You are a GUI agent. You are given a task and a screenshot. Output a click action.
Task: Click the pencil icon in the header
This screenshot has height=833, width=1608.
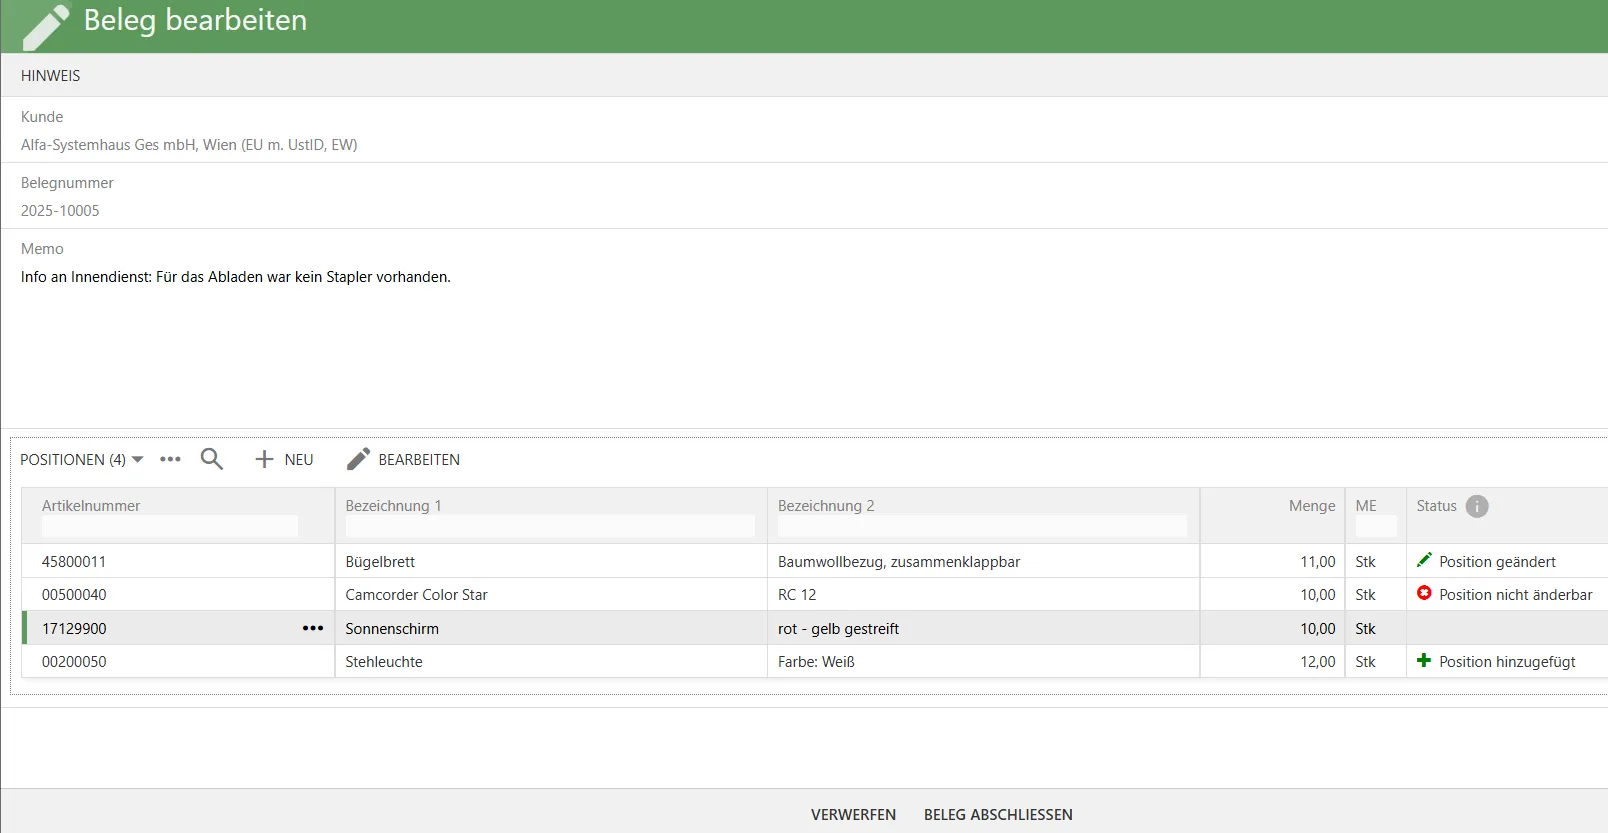click(46, 26)
